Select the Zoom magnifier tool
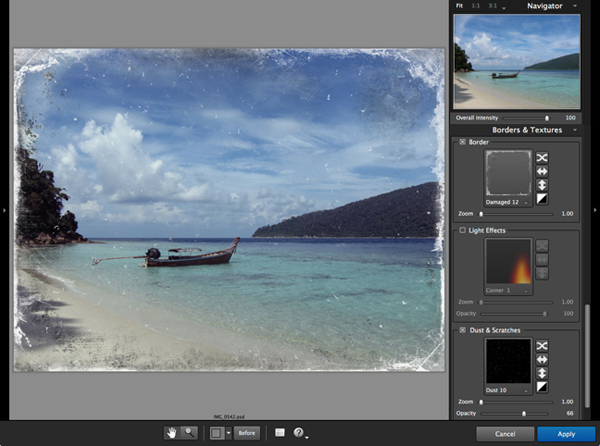Viewport: 600px width, 446px height. [189, 432]
